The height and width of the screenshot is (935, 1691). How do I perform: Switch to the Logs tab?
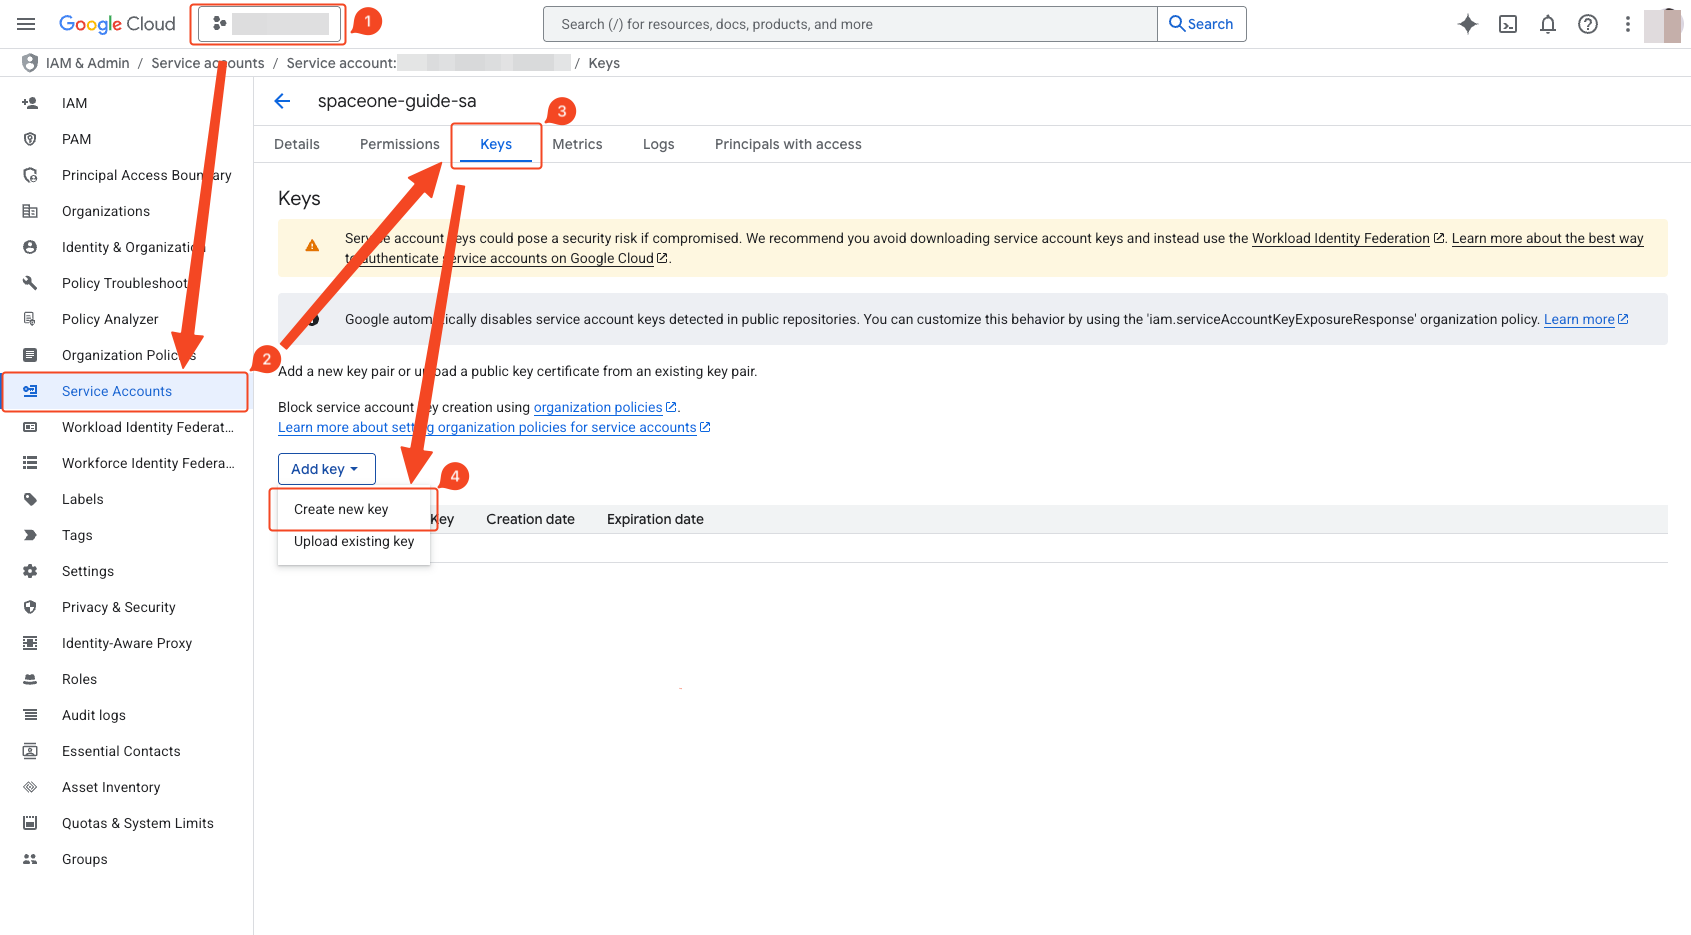coord(658,144)
